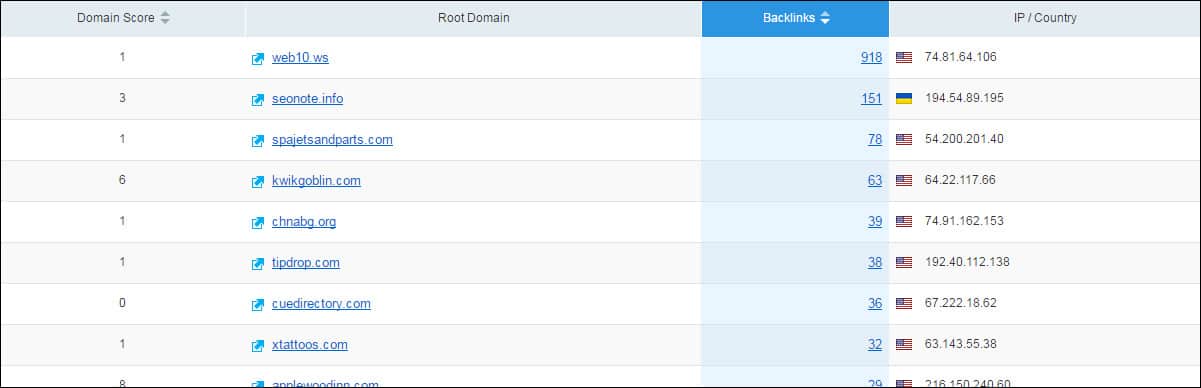1201x388 pixels.
Task: Select the Root Domain column header
Action: point(473,18)
